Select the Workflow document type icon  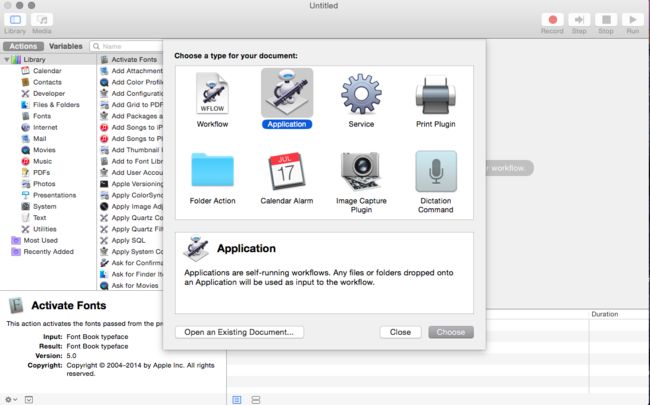212,93
